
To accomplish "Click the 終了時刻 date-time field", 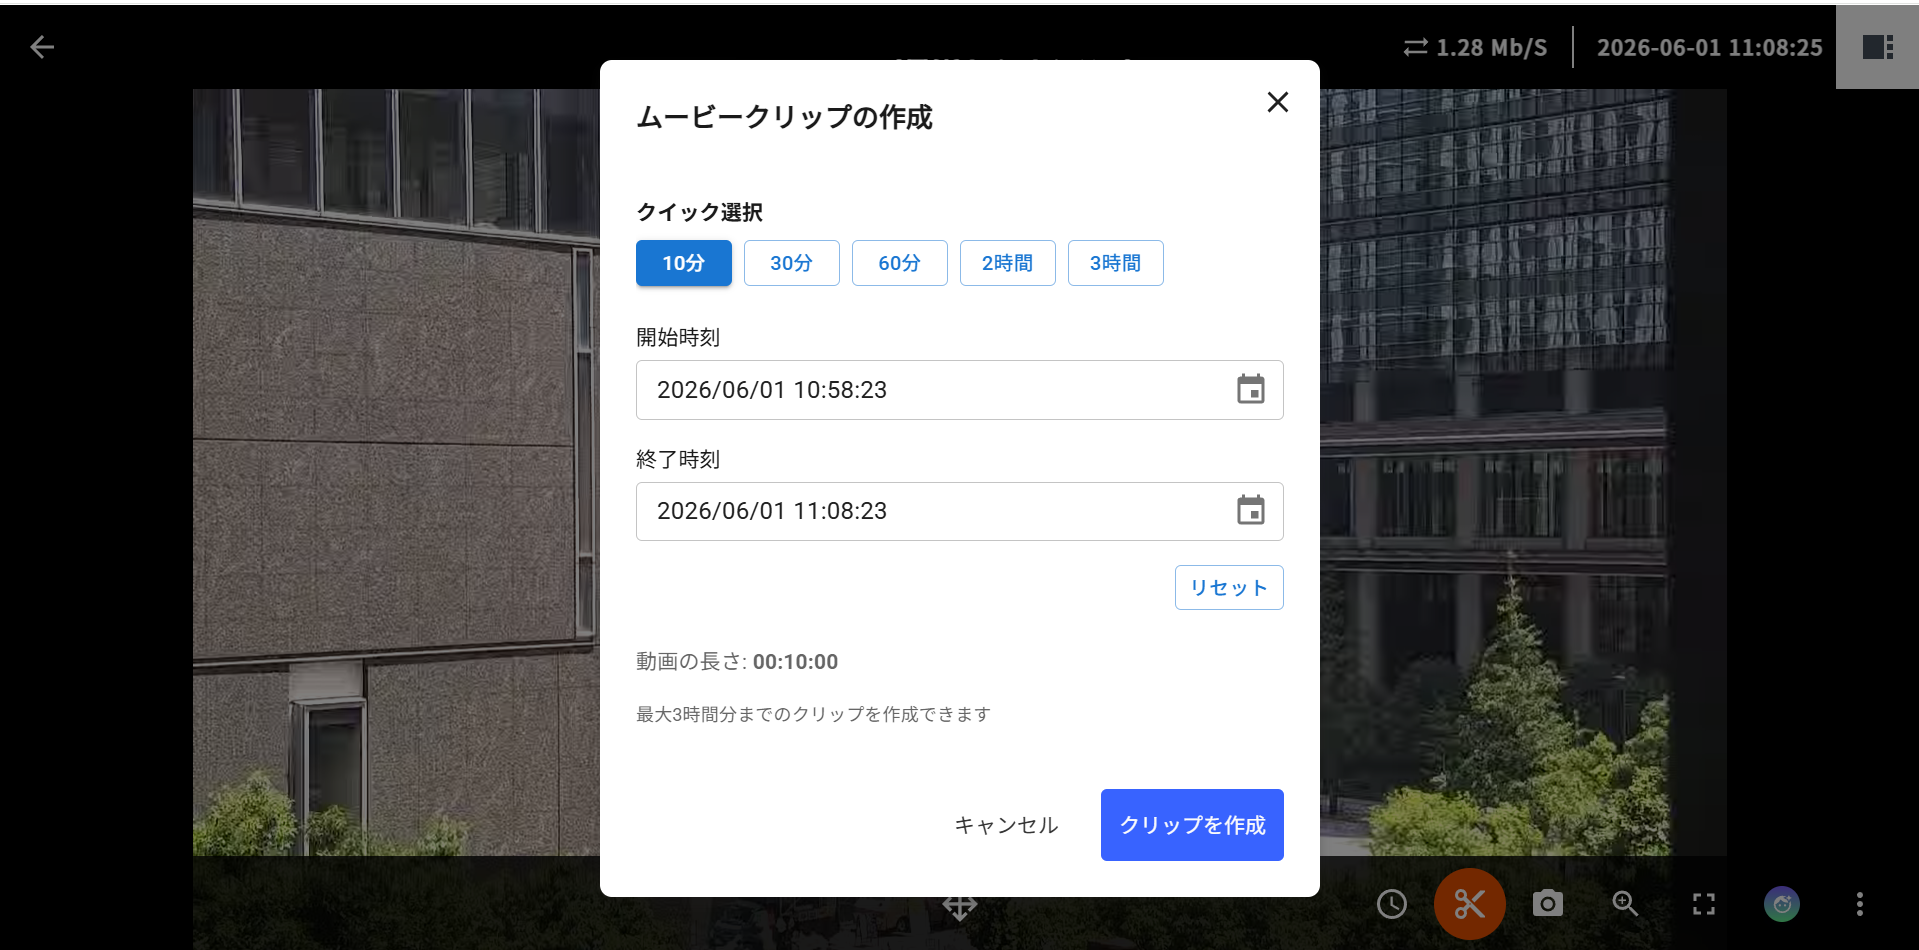I will click(960, 512).
